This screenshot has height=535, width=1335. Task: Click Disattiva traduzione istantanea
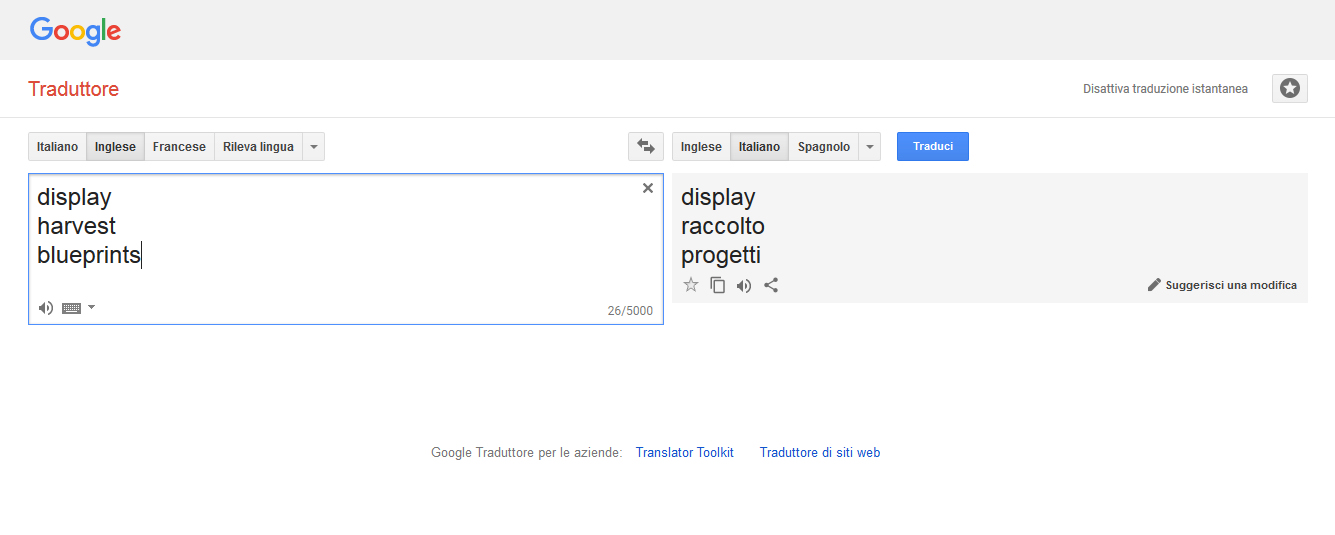click(1165, 89)
